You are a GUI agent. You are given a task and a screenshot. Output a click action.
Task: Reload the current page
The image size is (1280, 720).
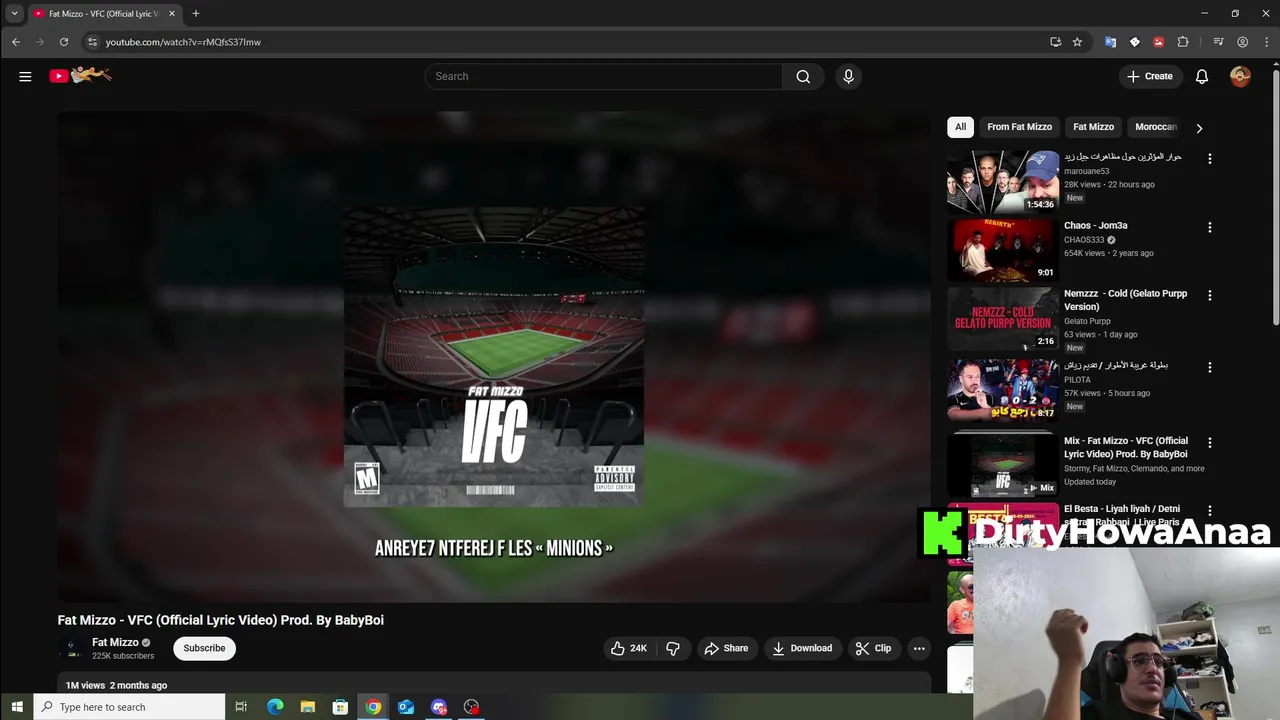point(63,42)
